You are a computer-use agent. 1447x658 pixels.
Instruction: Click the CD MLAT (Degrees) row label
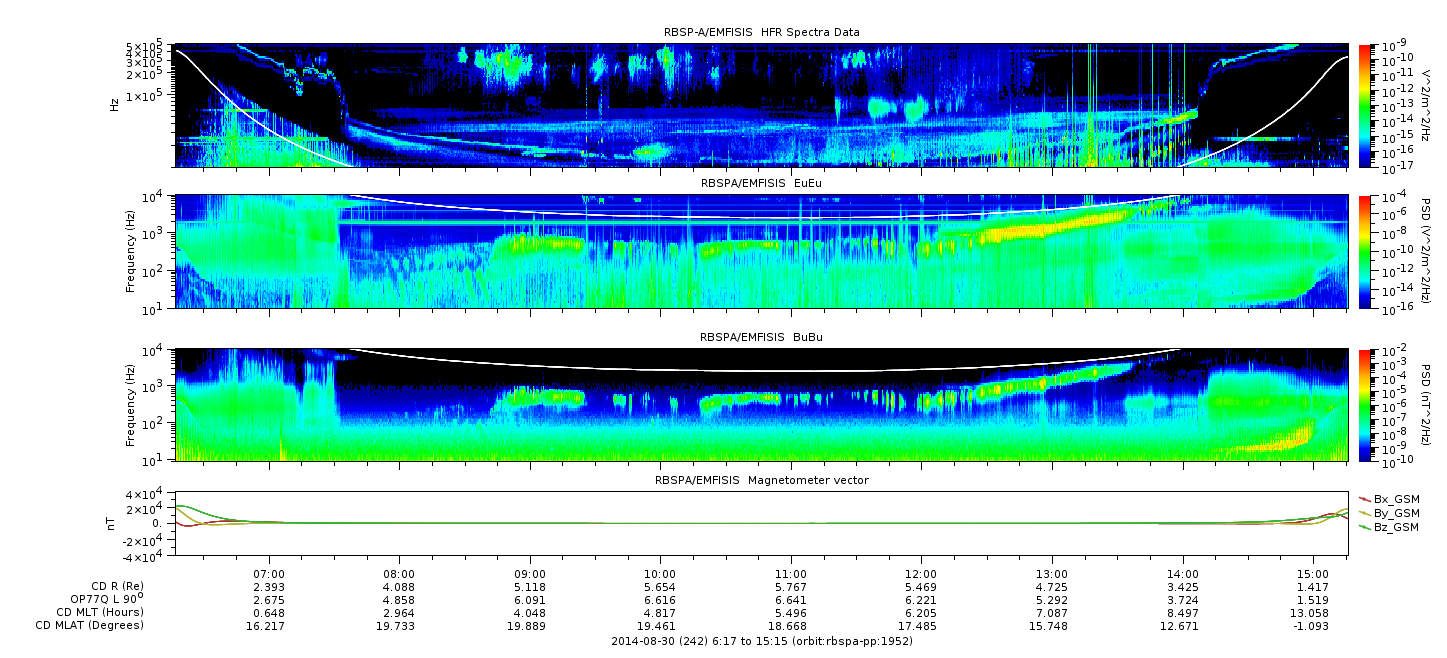(x=92, y=625)
